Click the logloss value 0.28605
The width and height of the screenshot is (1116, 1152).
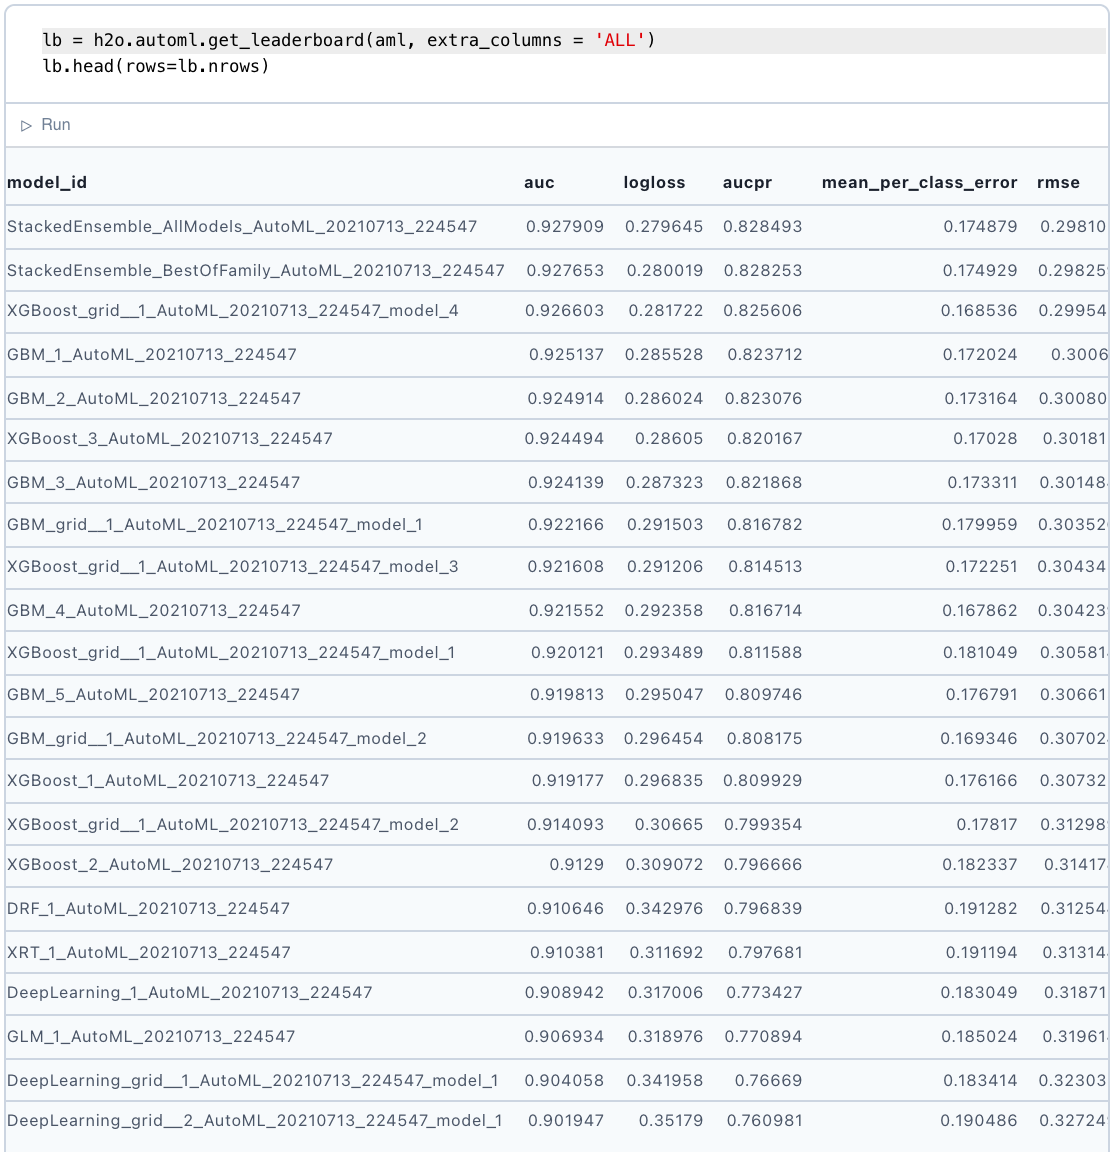tap(669, 439)
